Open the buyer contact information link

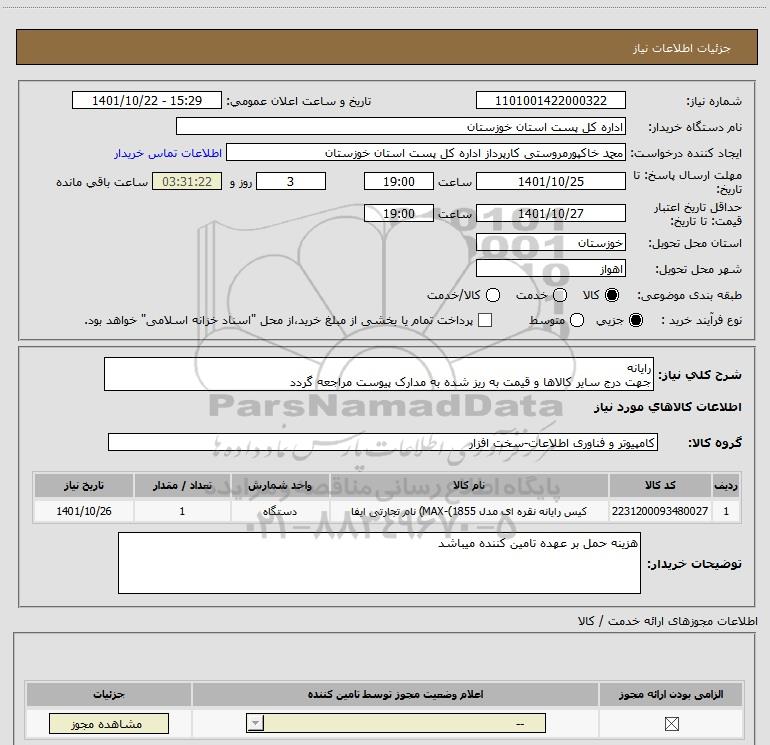click(168, 153)
